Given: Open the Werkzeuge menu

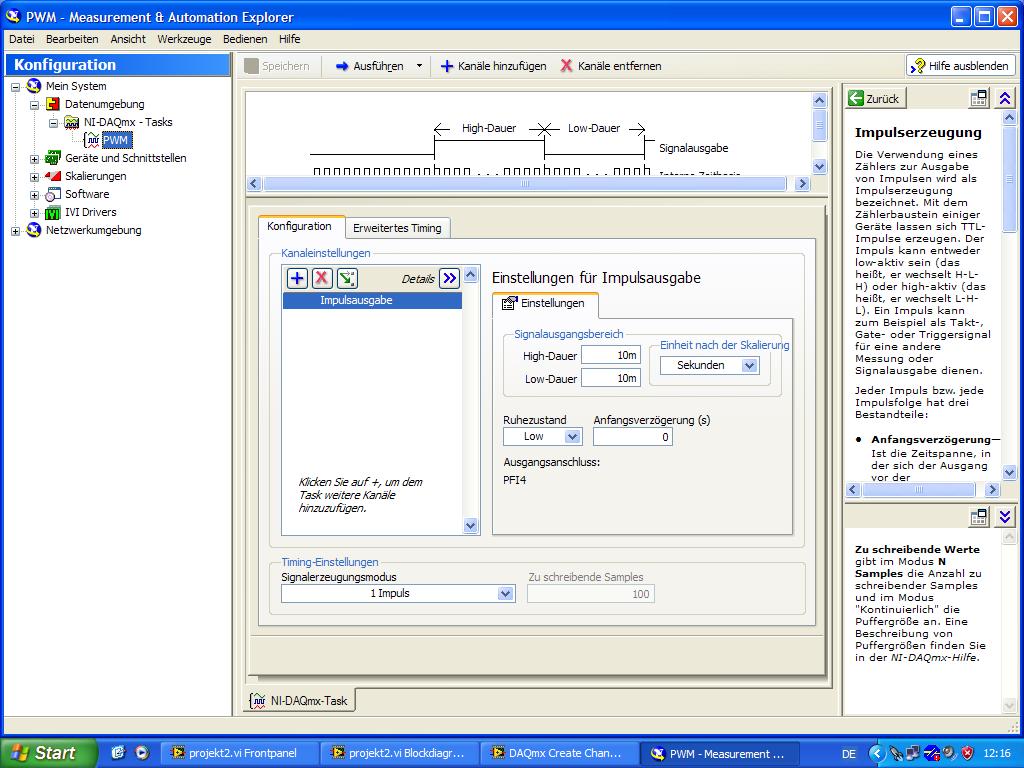Looking at the screenshot, I should point(184,39).
